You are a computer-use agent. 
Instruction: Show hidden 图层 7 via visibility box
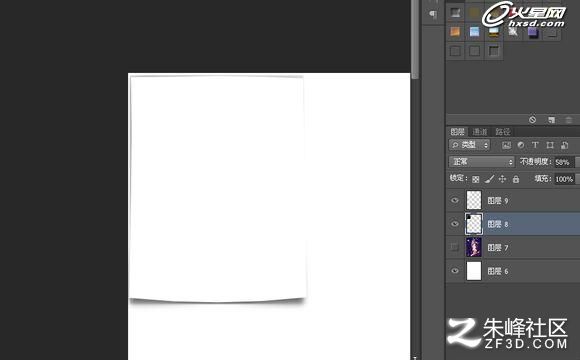coord(455,248)
